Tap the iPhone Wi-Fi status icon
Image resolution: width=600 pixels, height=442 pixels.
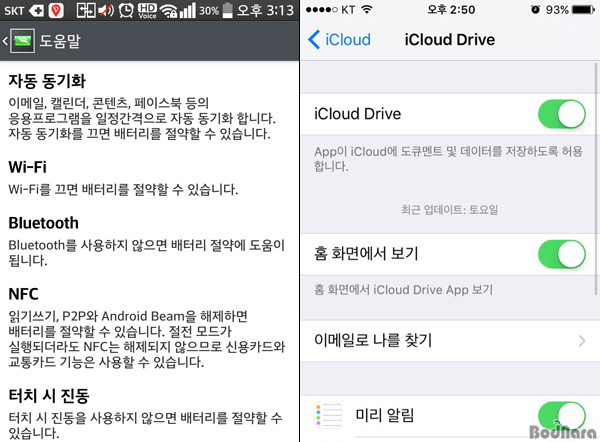click(x=367, y=10)
